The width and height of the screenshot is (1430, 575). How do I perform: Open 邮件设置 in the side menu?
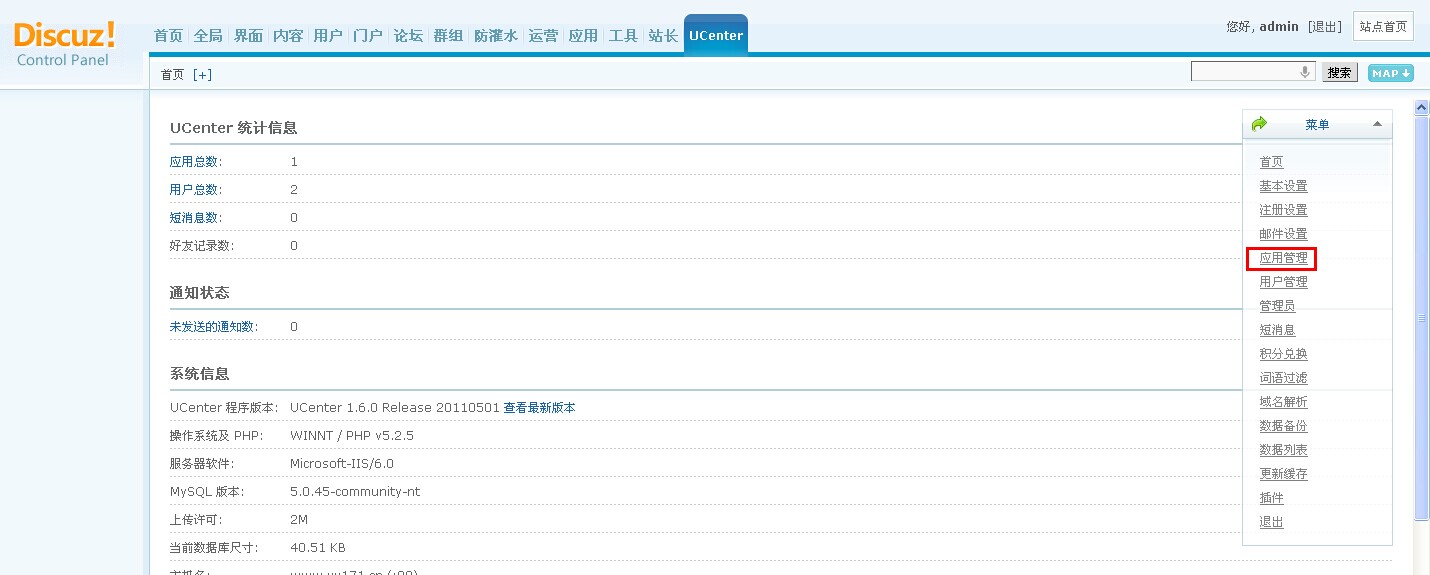[x=1283, y=234]
